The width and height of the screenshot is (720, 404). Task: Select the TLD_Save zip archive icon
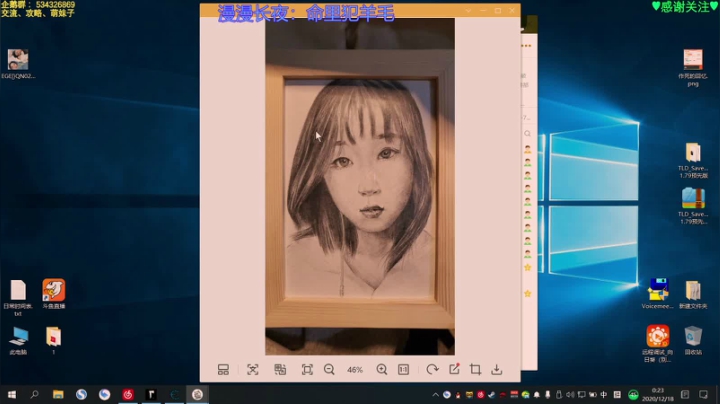pos(693,206)
